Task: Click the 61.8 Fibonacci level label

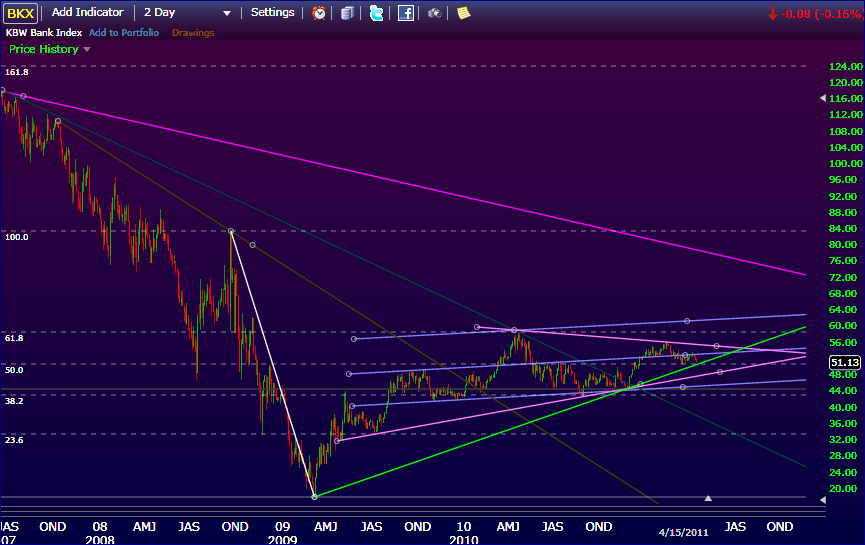Action: [x=14, y=338]
